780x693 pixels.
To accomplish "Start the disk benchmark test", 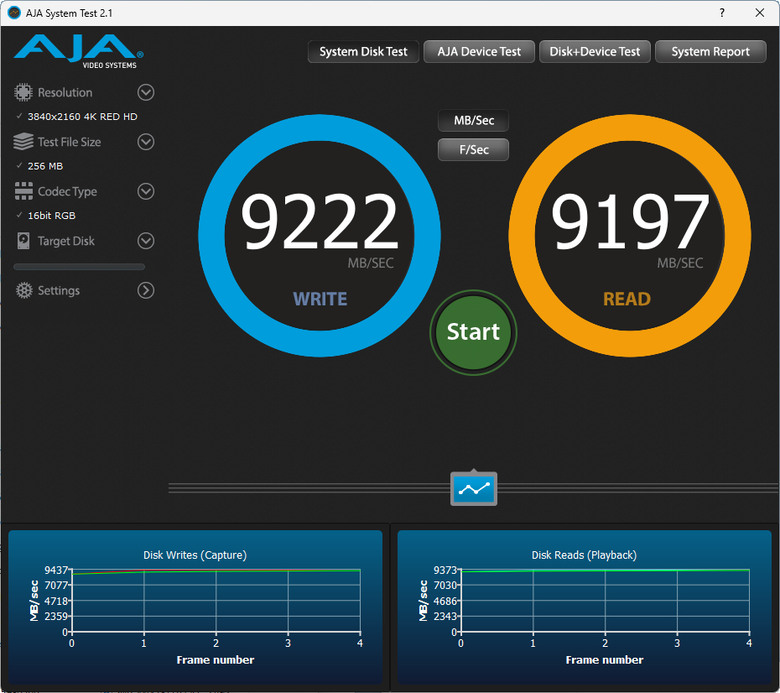I will point(474,332).
